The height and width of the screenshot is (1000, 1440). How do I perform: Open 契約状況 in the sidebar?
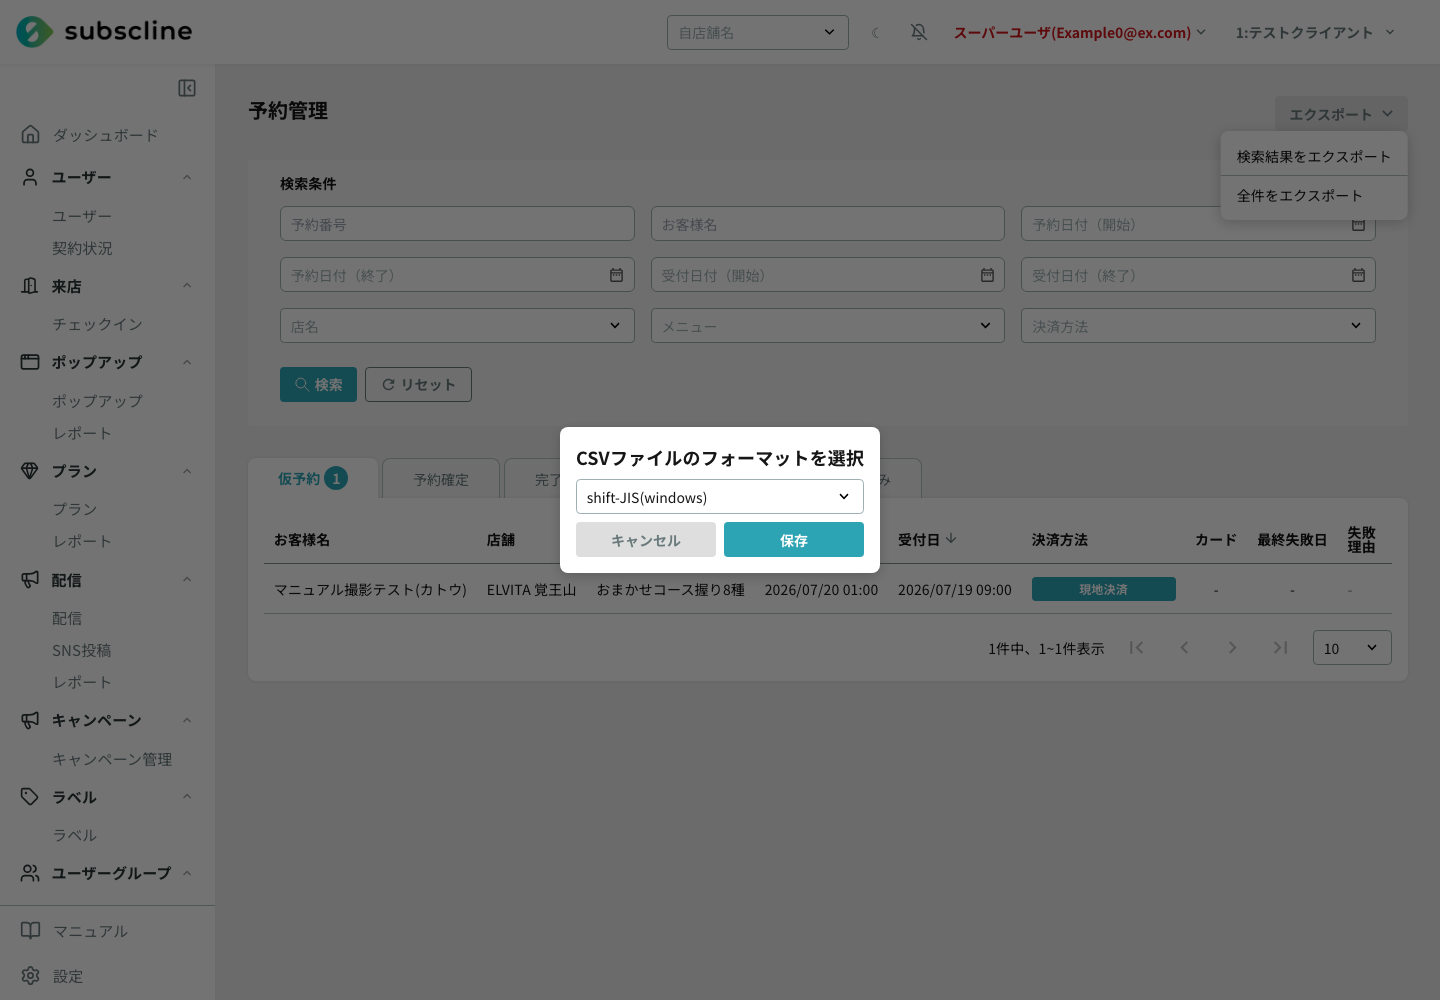click(82, 248)
